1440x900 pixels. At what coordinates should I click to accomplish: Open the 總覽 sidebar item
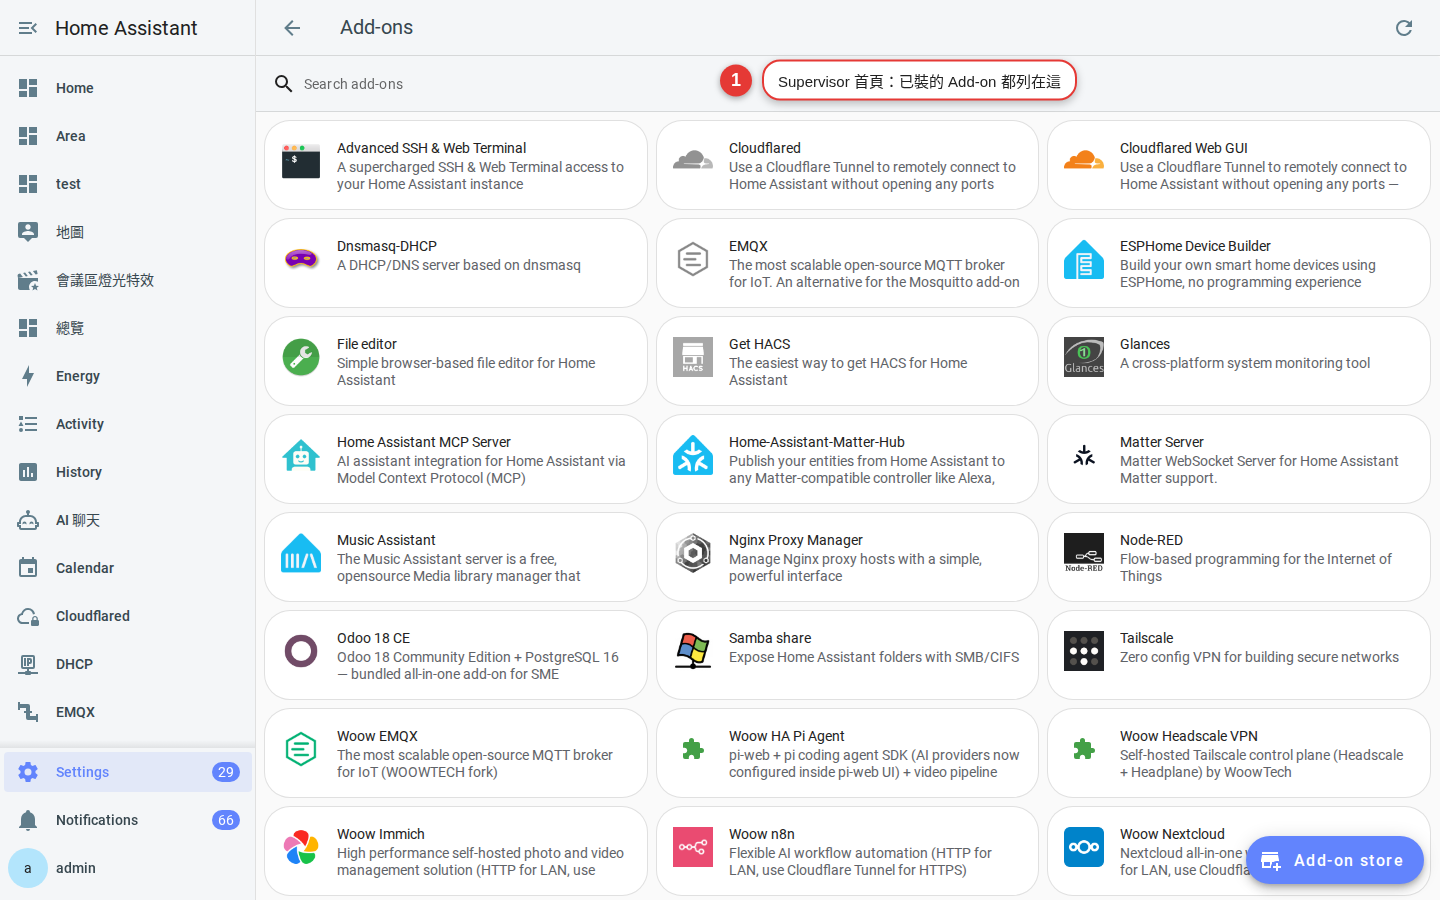click(128, 328)
